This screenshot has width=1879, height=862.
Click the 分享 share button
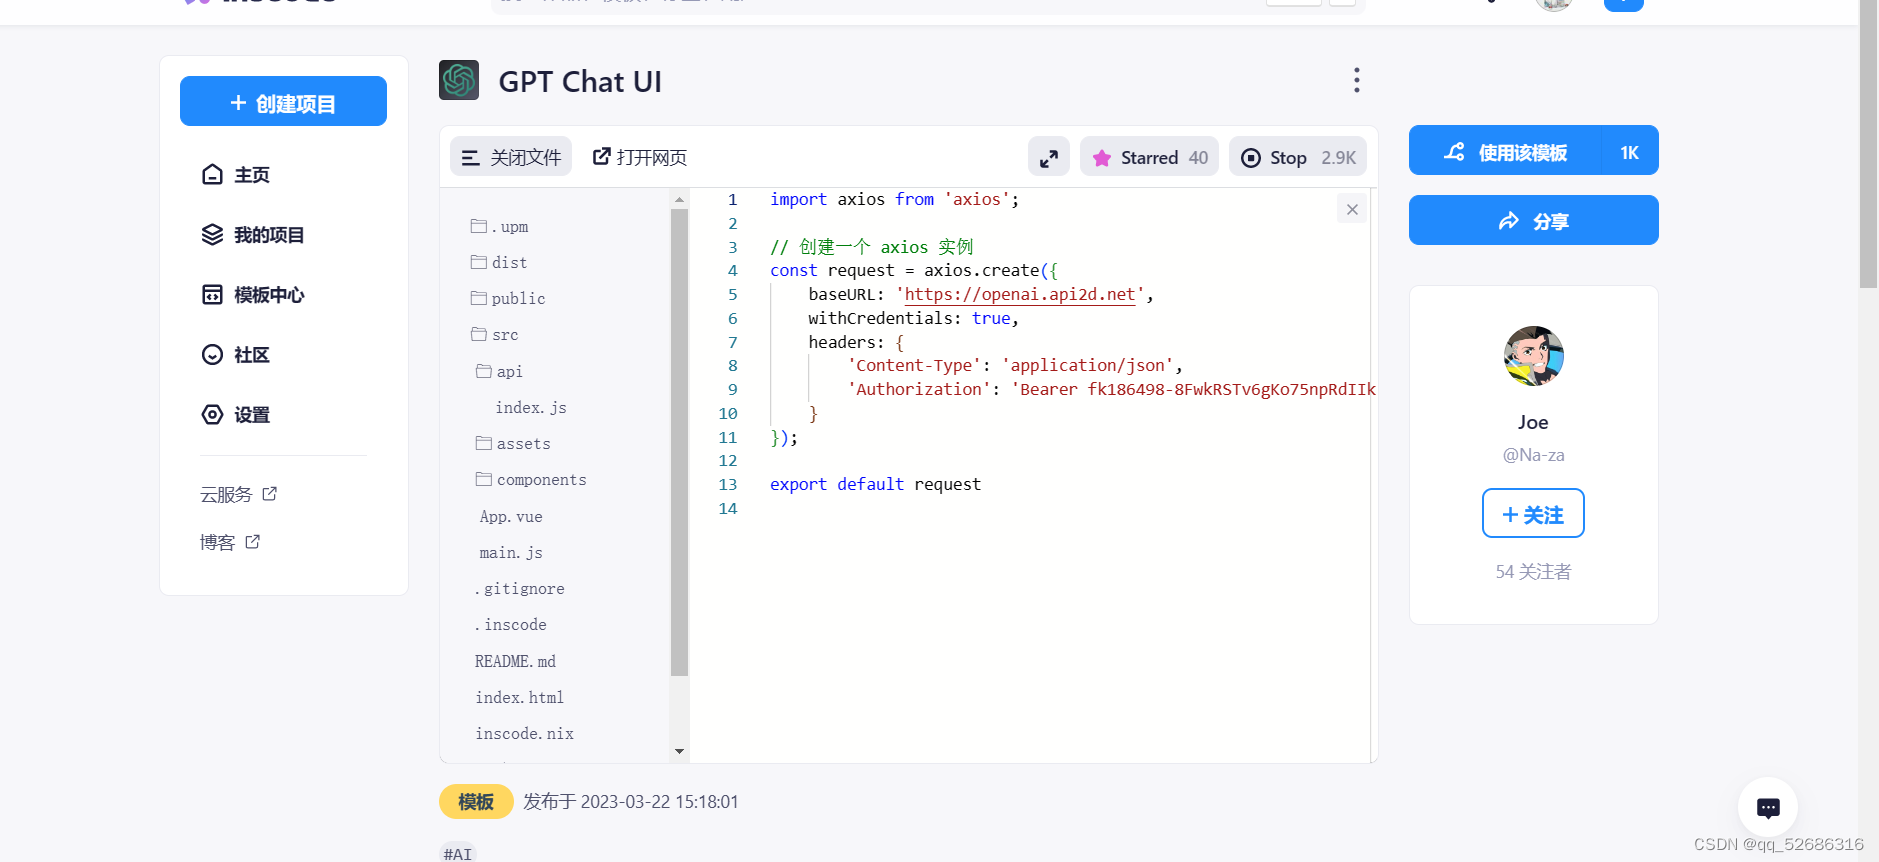1534,221
